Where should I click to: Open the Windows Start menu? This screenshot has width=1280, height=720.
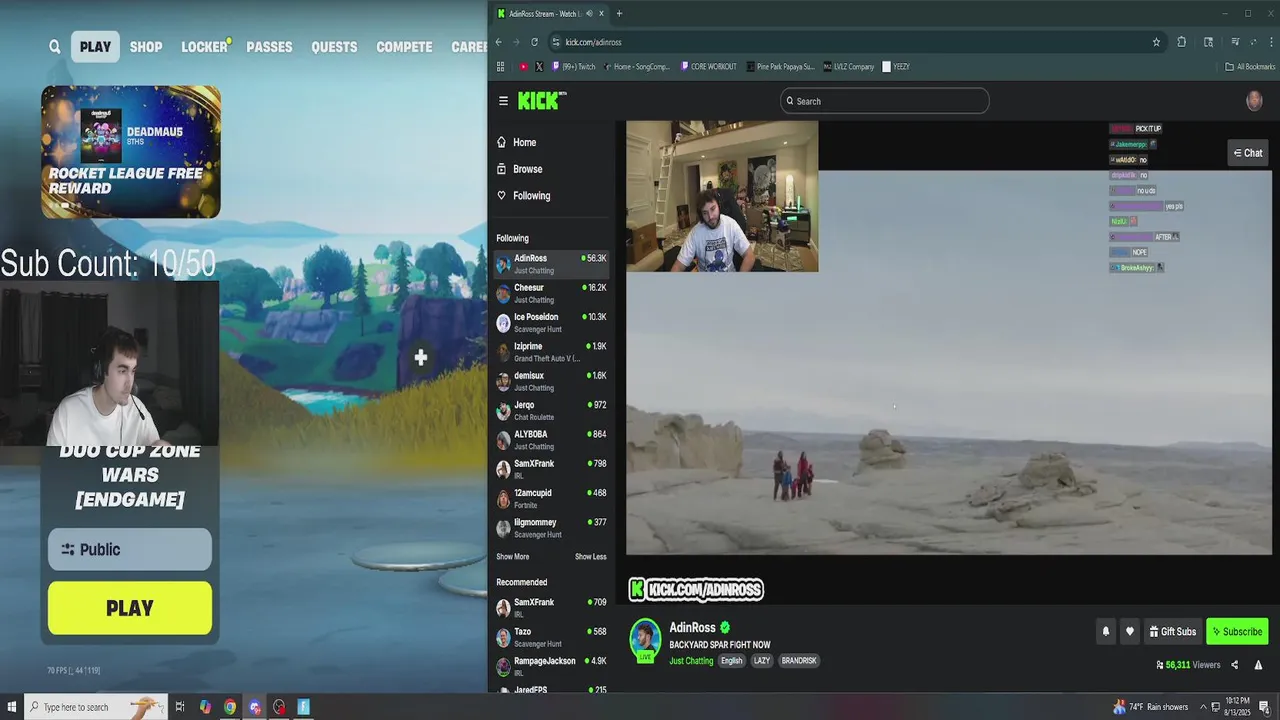point(11,707)
